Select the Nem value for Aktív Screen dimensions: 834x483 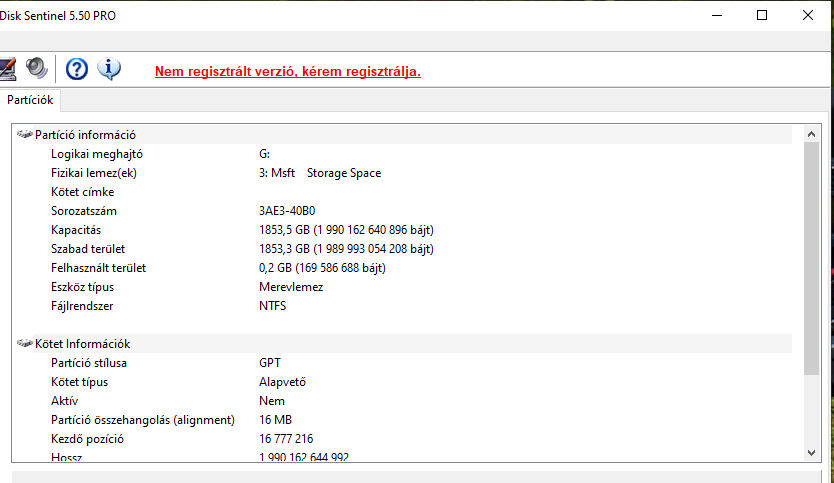[x=272, y=401]
